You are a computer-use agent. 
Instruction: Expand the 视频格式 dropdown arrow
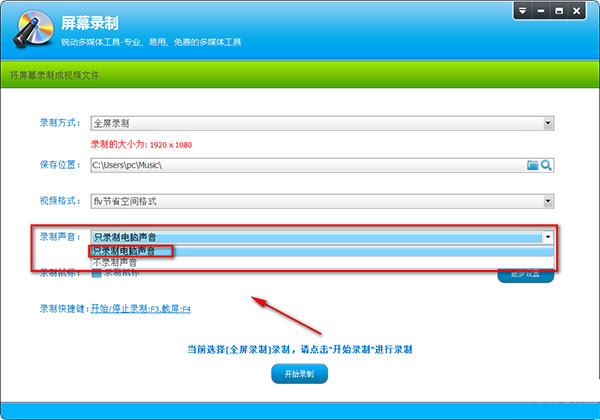point(548,201)
